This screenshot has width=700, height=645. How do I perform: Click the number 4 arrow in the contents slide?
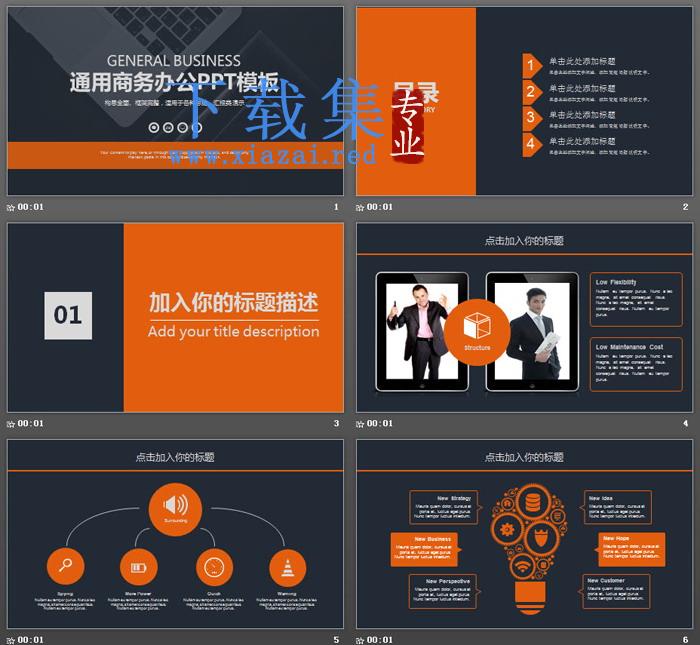tap(532, 145)
